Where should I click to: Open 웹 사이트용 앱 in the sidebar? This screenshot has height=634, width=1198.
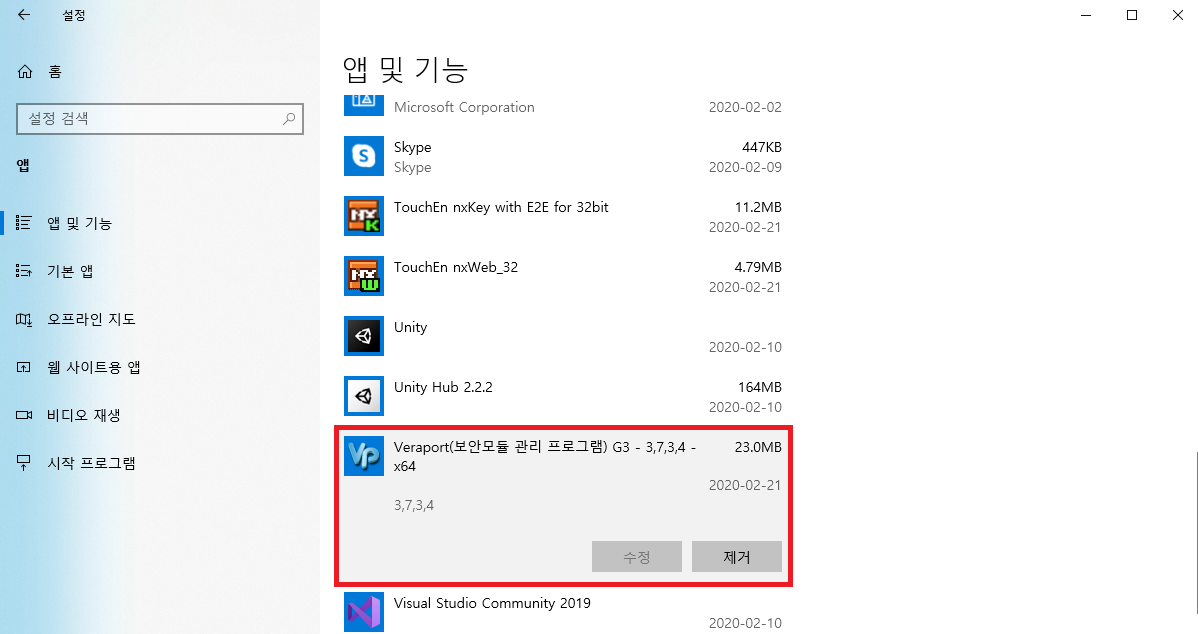click(x=94, y=367)
